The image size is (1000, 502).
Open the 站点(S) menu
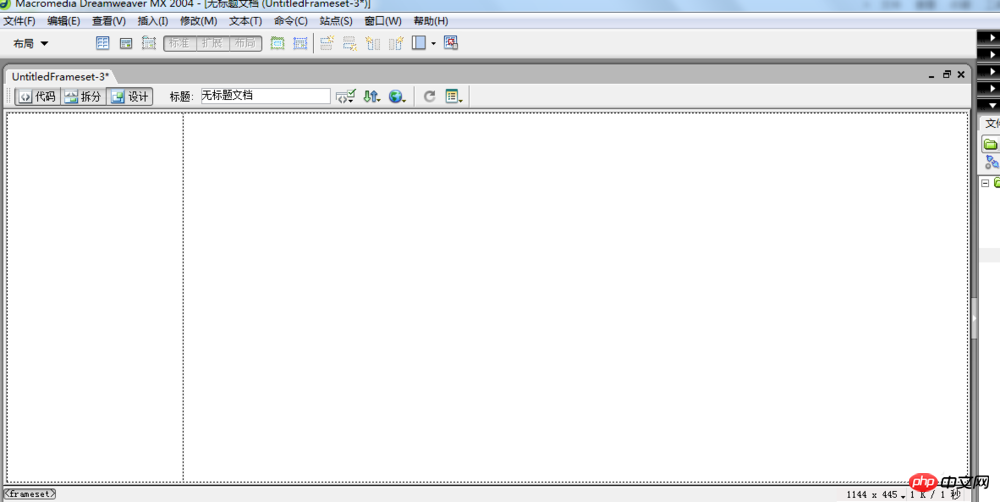tap(336, 21)
